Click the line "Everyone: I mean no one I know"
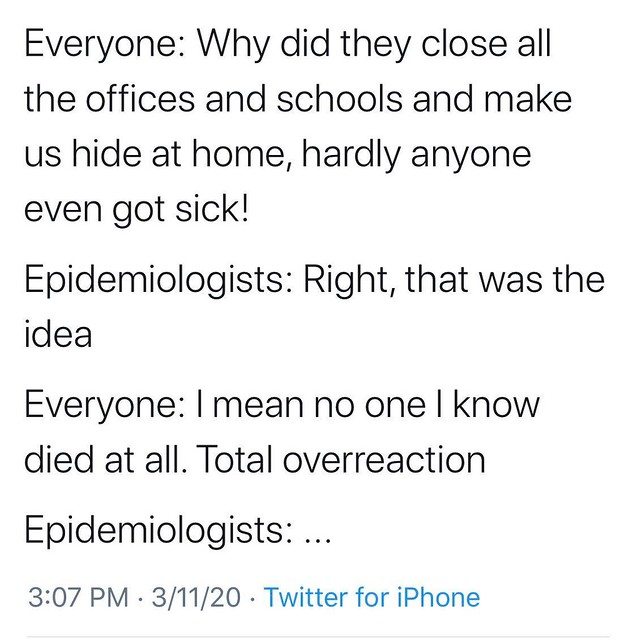 (280, 406)
